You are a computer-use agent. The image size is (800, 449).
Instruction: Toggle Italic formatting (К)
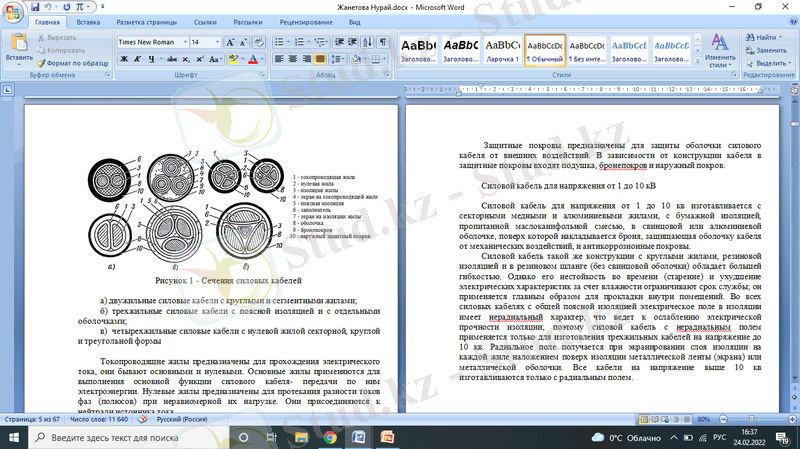coord(137,59)
